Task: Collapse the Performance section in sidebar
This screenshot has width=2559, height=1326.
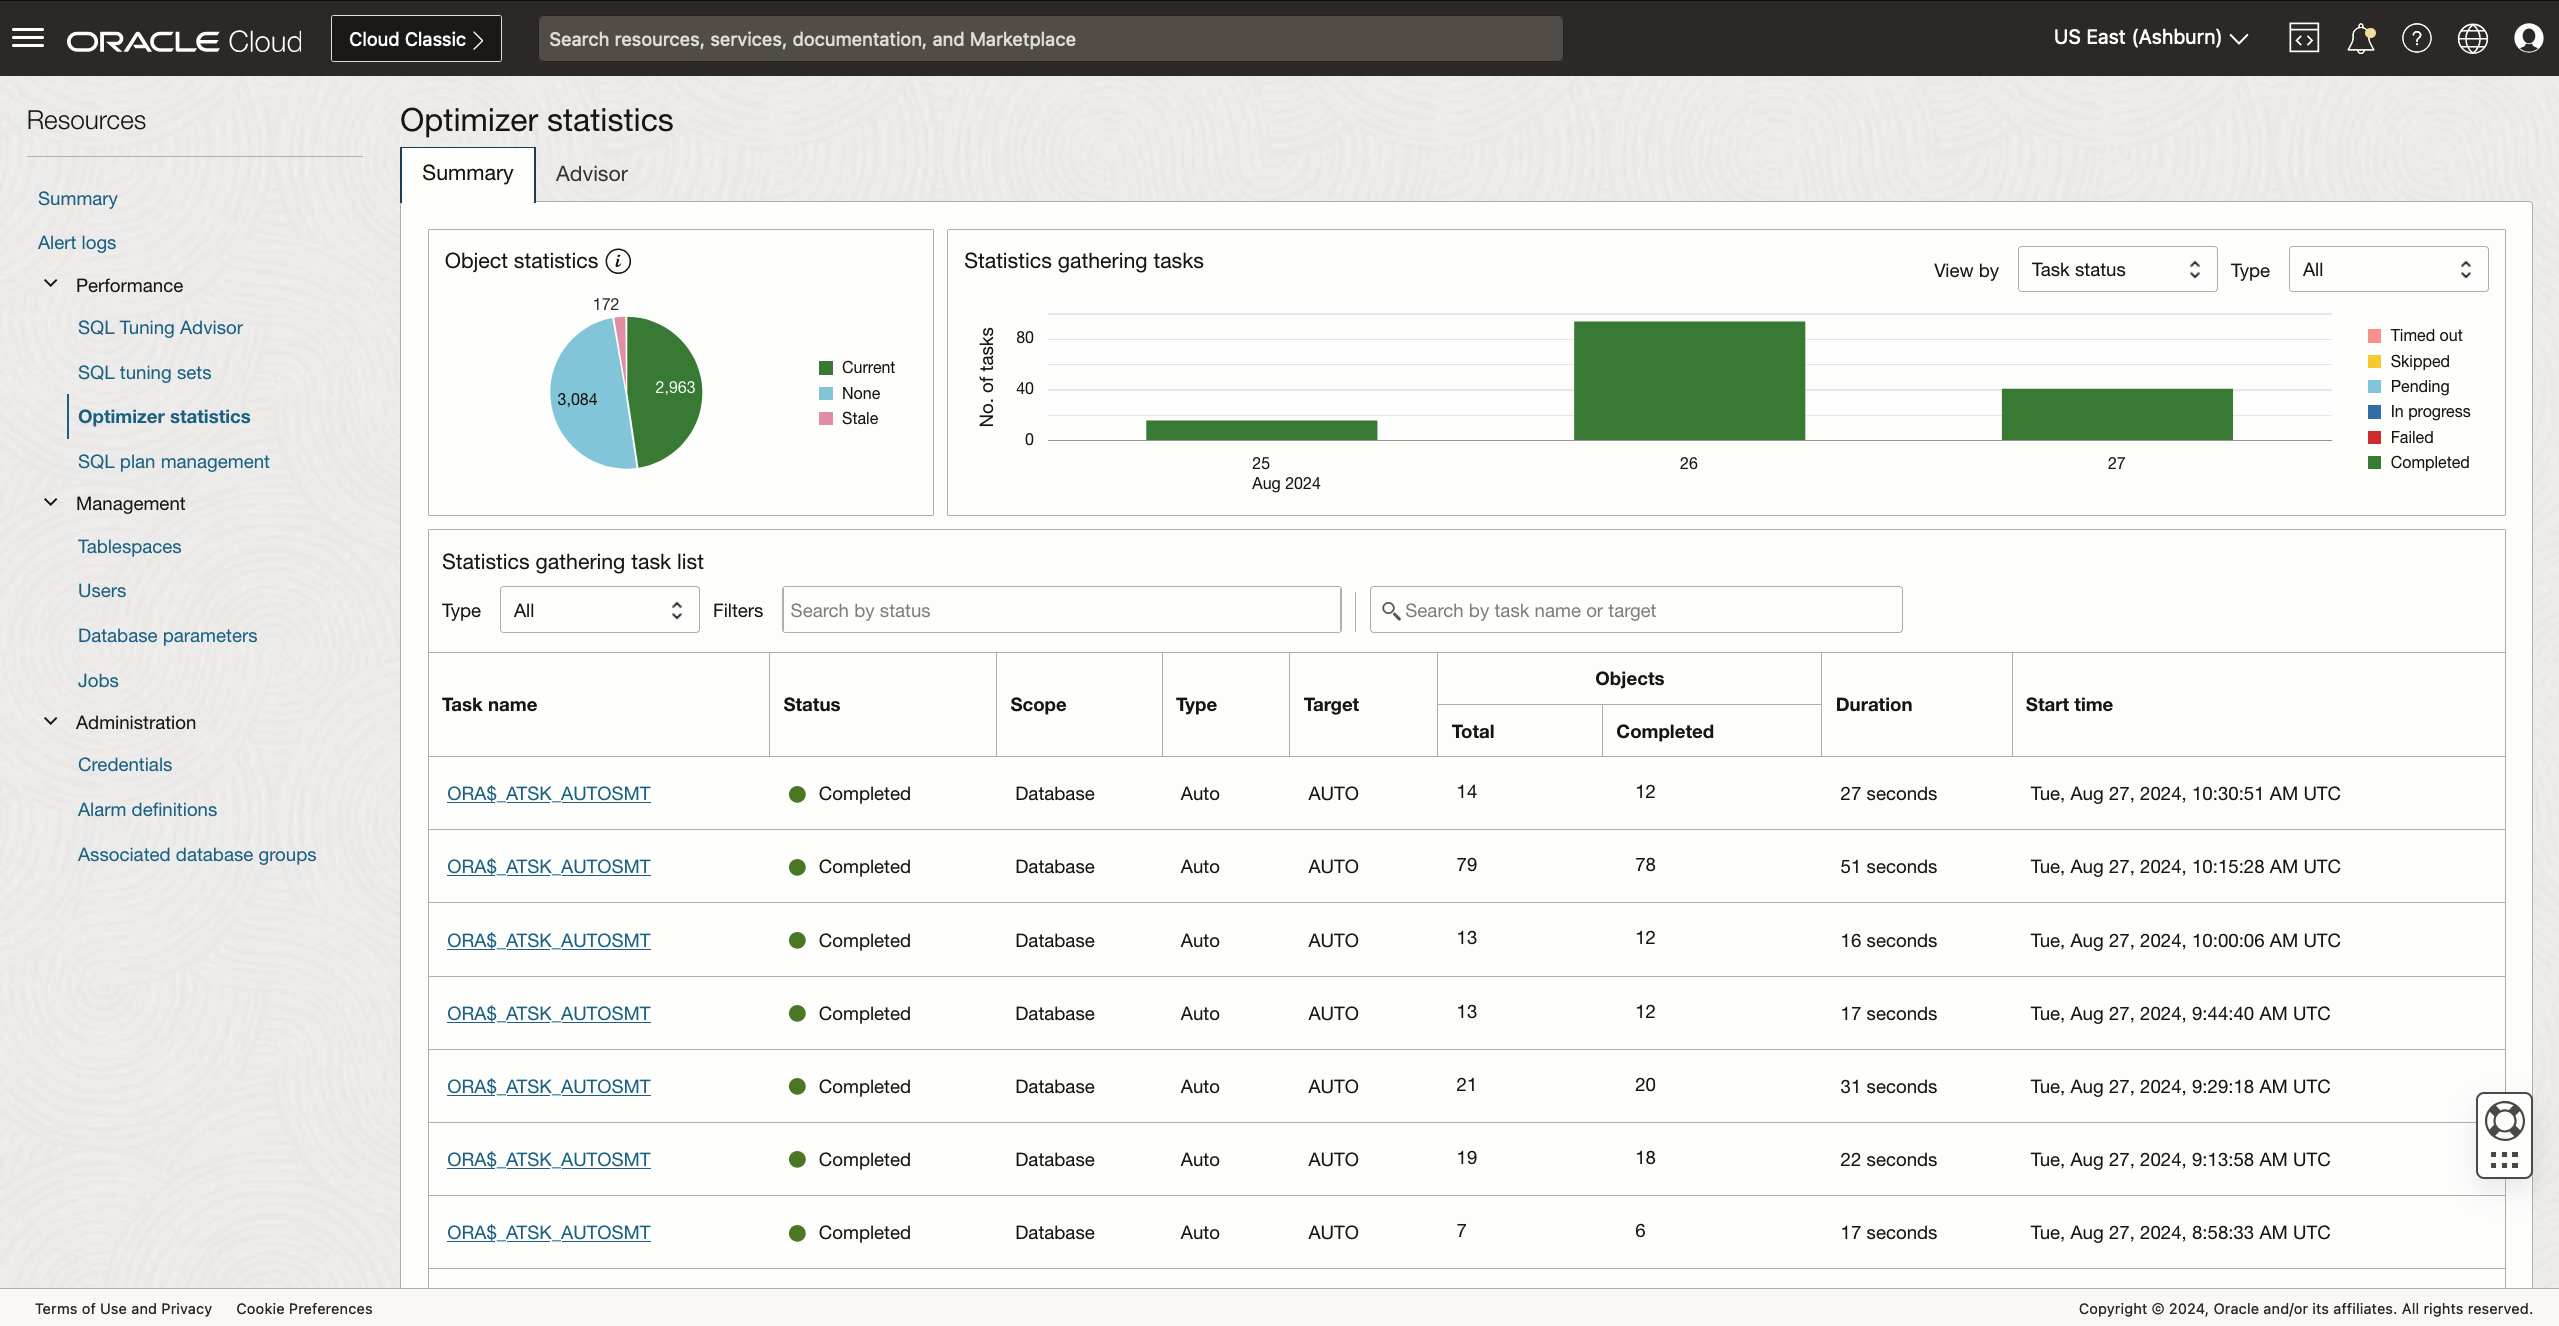Action: pos(51,285)
